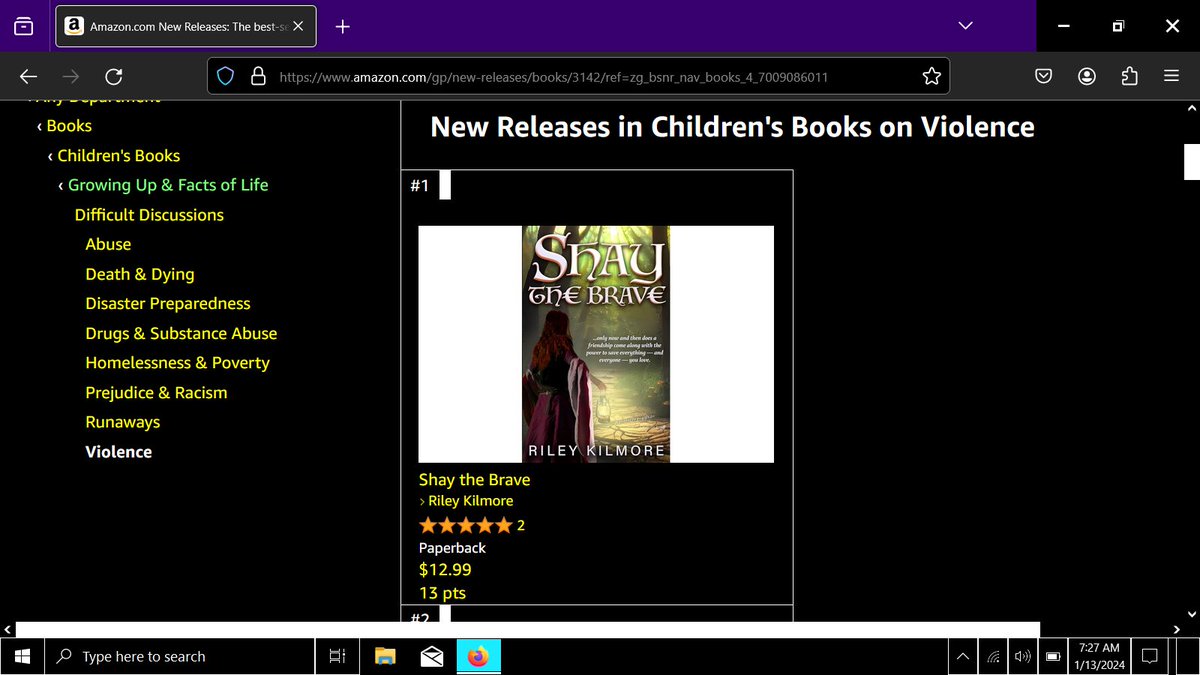Image resolution: width=1200 pixels, height=675 pixels.
Task: Bookmark this page with star icon
Action: pos(931,76)
